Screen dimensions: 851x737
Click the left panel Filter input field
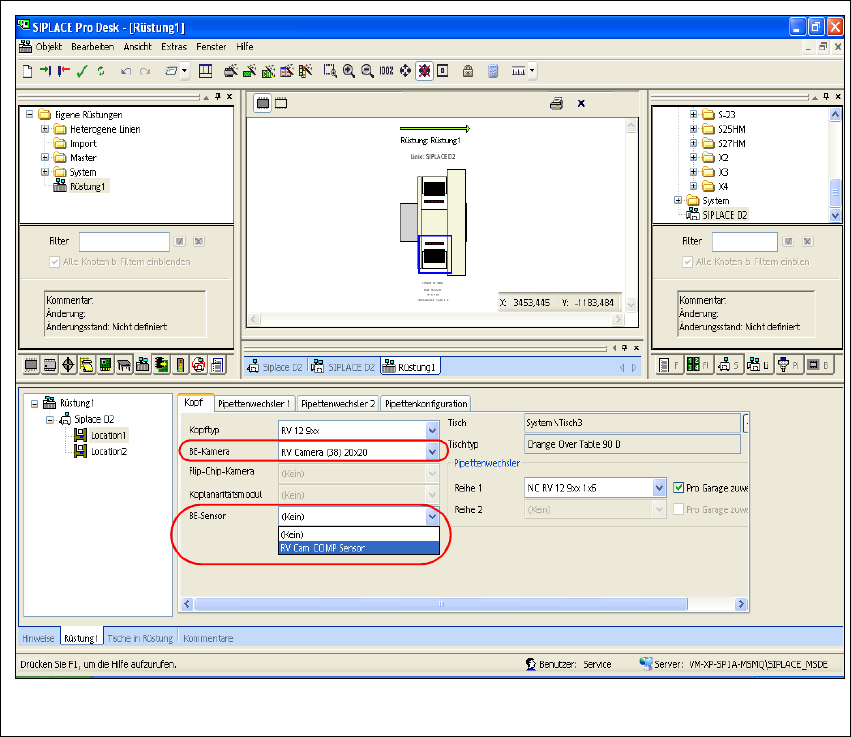click(124, 242)
